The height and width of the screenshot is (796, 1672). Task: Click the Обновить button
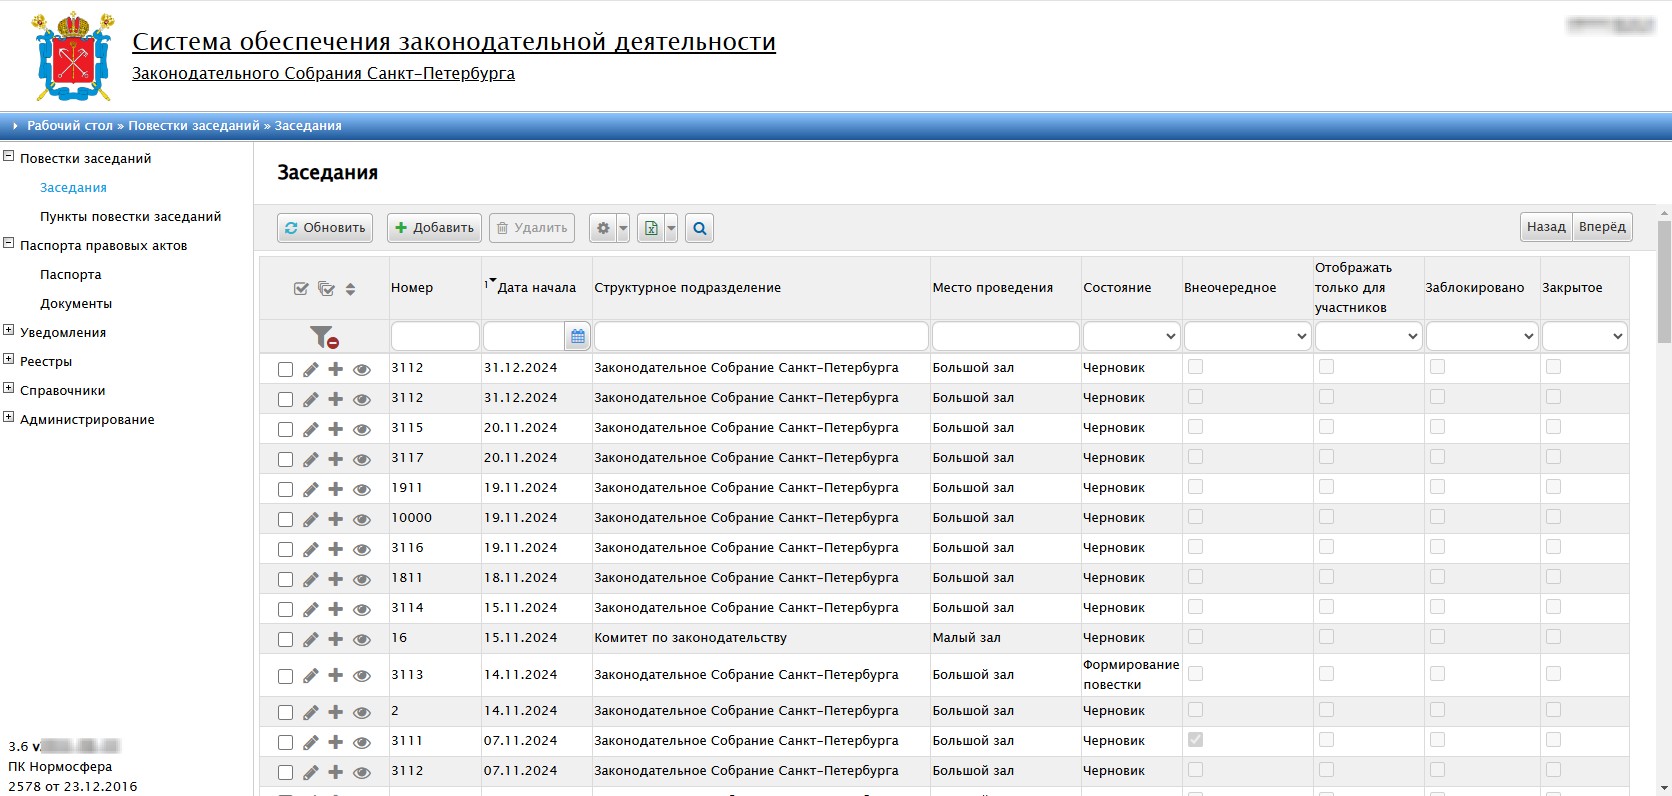tap(325, 228)
